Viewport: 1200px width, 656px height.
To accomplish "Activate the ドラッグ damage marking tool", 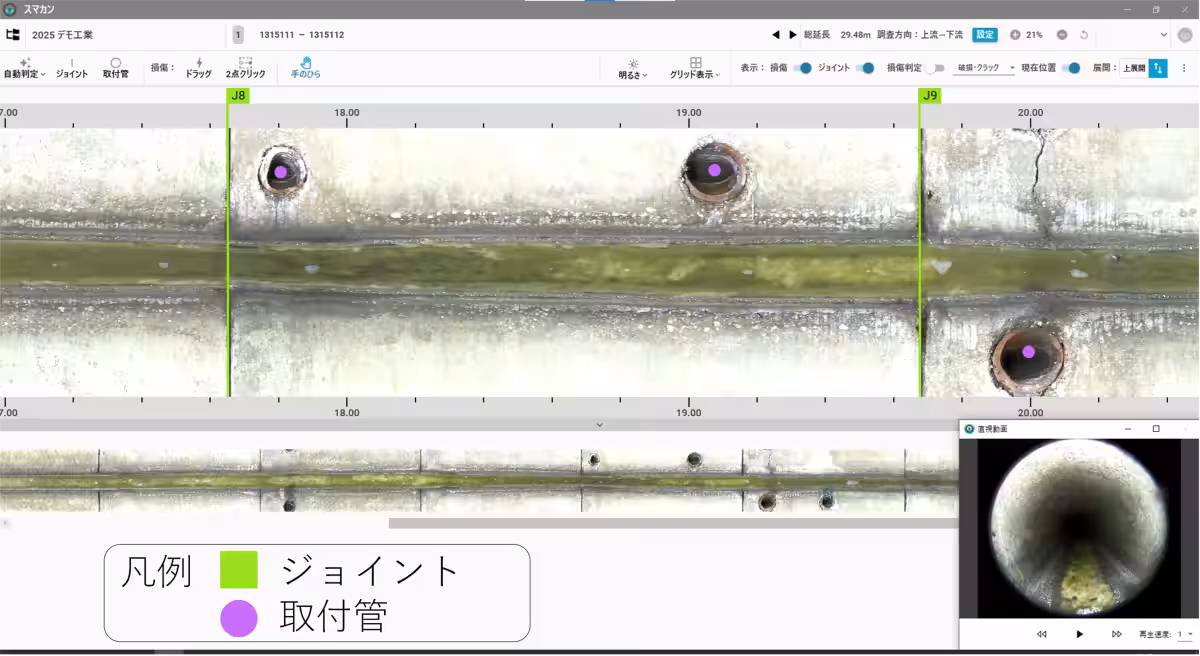I will [198, 68].
